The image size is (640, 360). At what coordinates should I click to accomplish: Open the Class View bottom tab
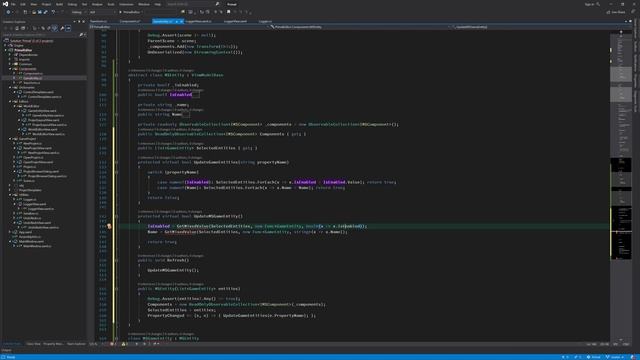click(x=33, y=344)
